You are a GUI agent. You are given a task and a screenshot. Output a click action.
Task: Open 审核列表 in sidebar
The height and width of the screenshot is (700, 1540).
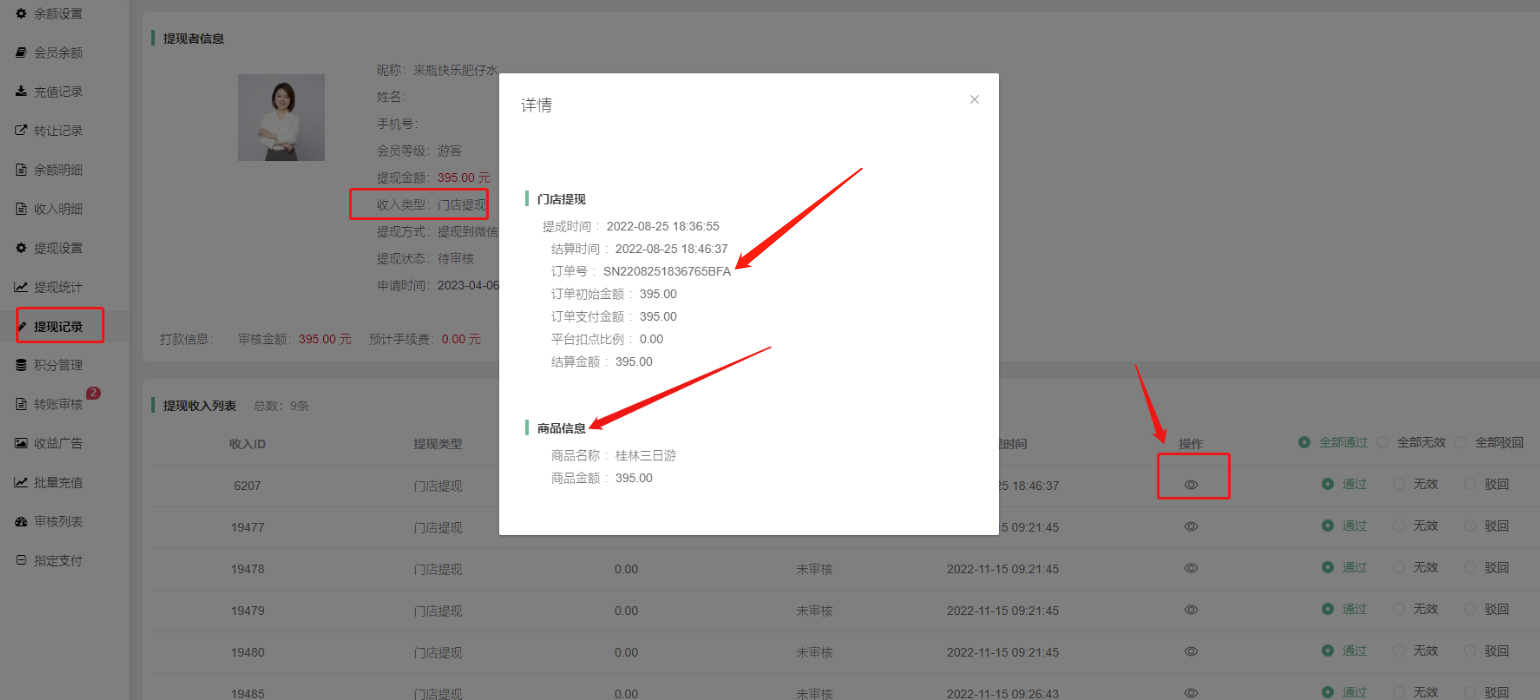pos(58,521)
